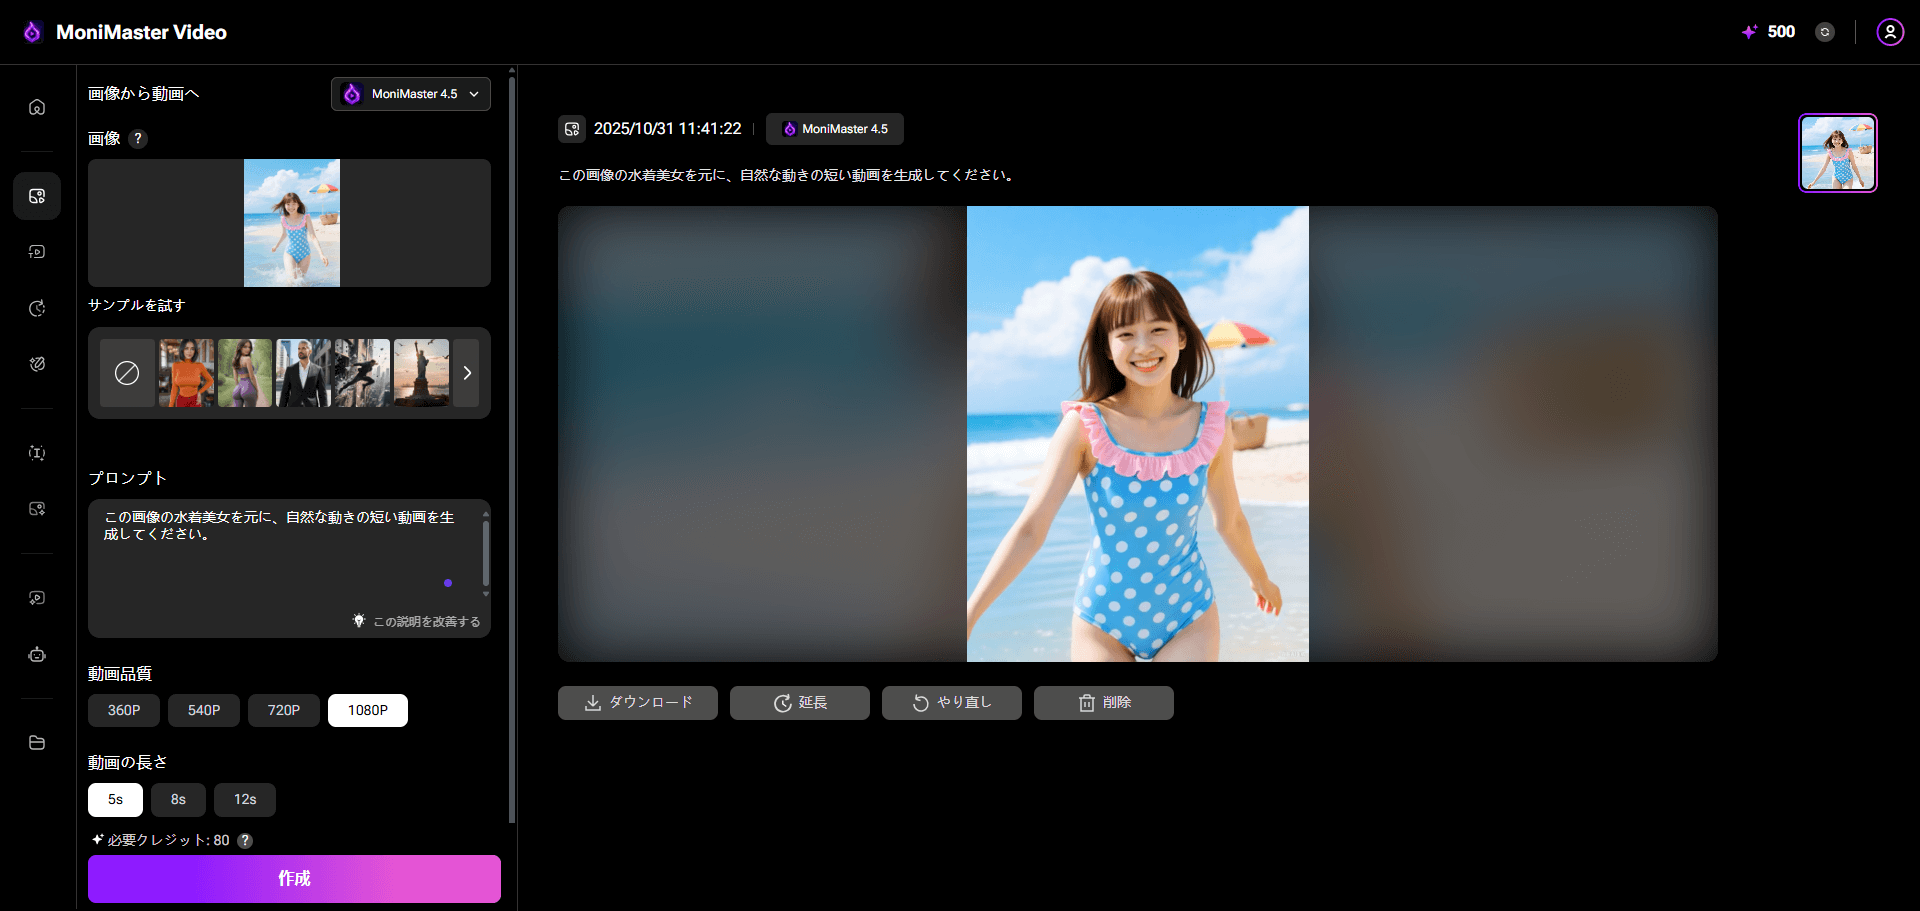Select the no-sample clear icon

point(127,373)
